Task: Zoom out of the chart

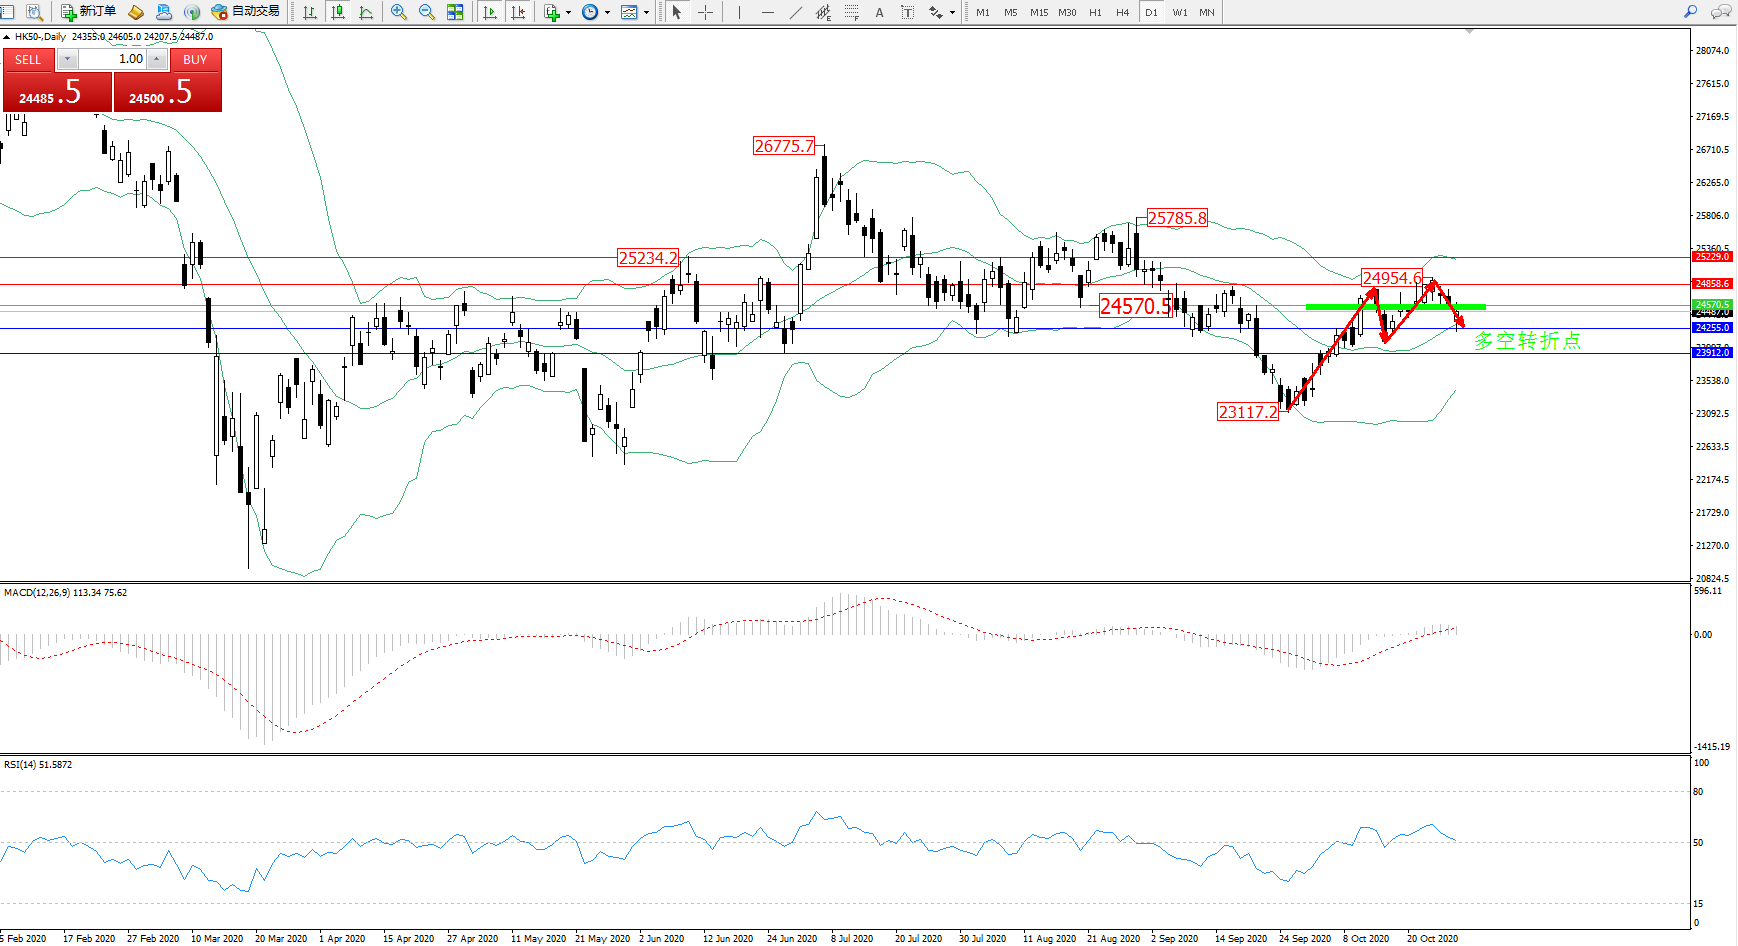Action: click(427, 12)
